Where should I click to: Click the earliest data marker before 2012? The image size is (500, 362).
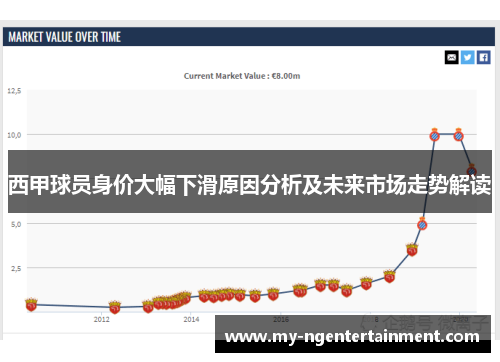pos(31,304)
